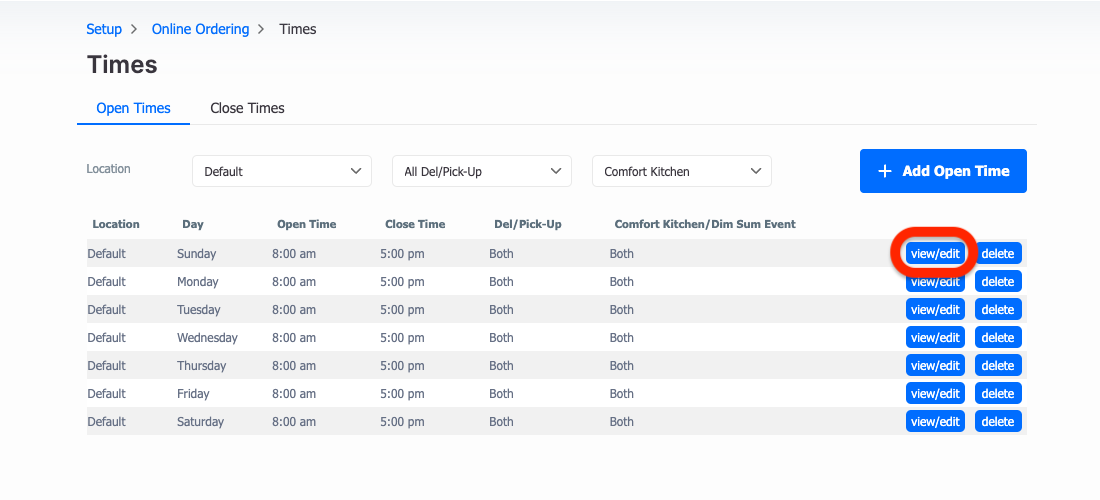Open the Online Ordering breadcrumb link
Screen dimensions: 1100x500
200,29
